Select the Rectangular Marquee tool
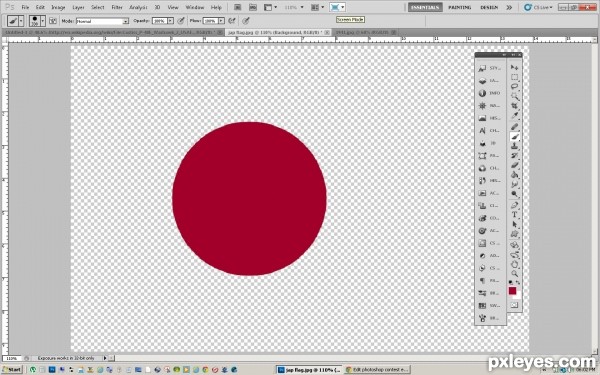Viewport: 600px width, 375px height. [514, 77]
